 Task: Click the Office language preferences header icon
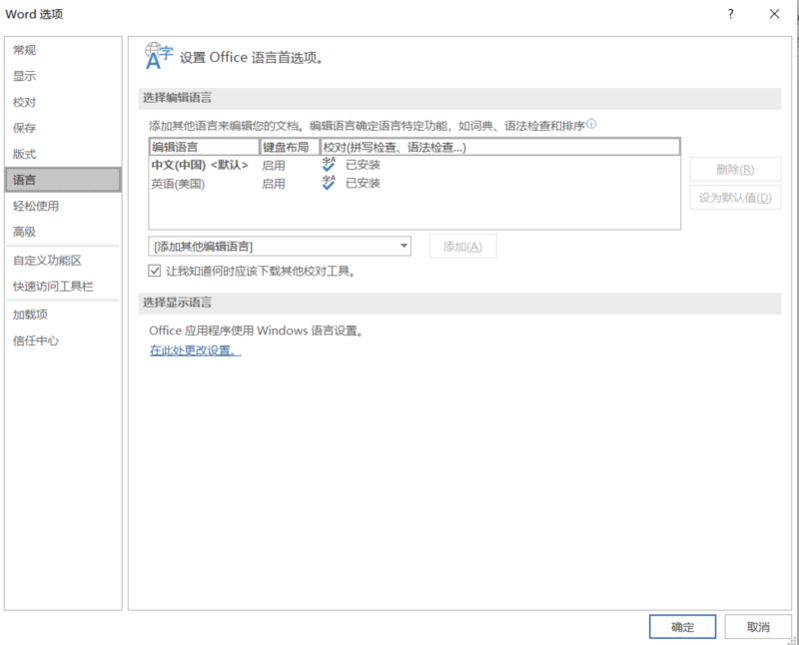pos(159,56)
